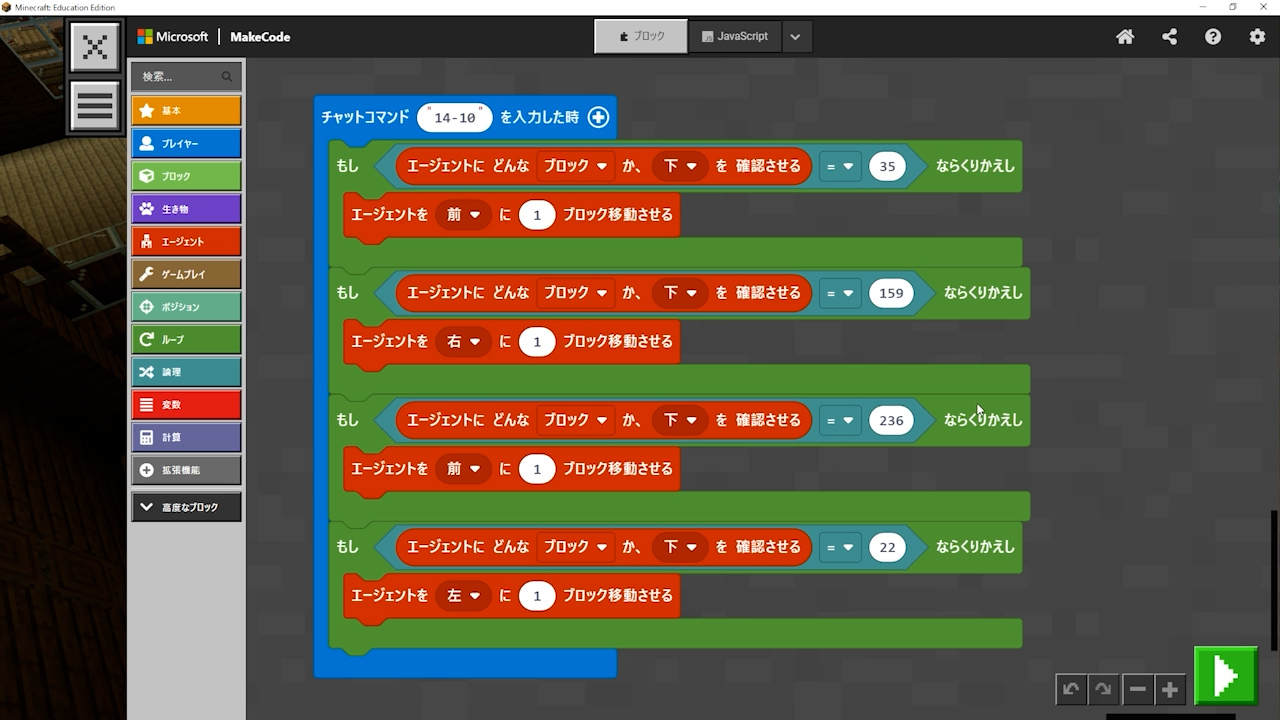Add parameter with chat command plus icon
This screenshot has width=1280, height=720.
tap(598, 117)
